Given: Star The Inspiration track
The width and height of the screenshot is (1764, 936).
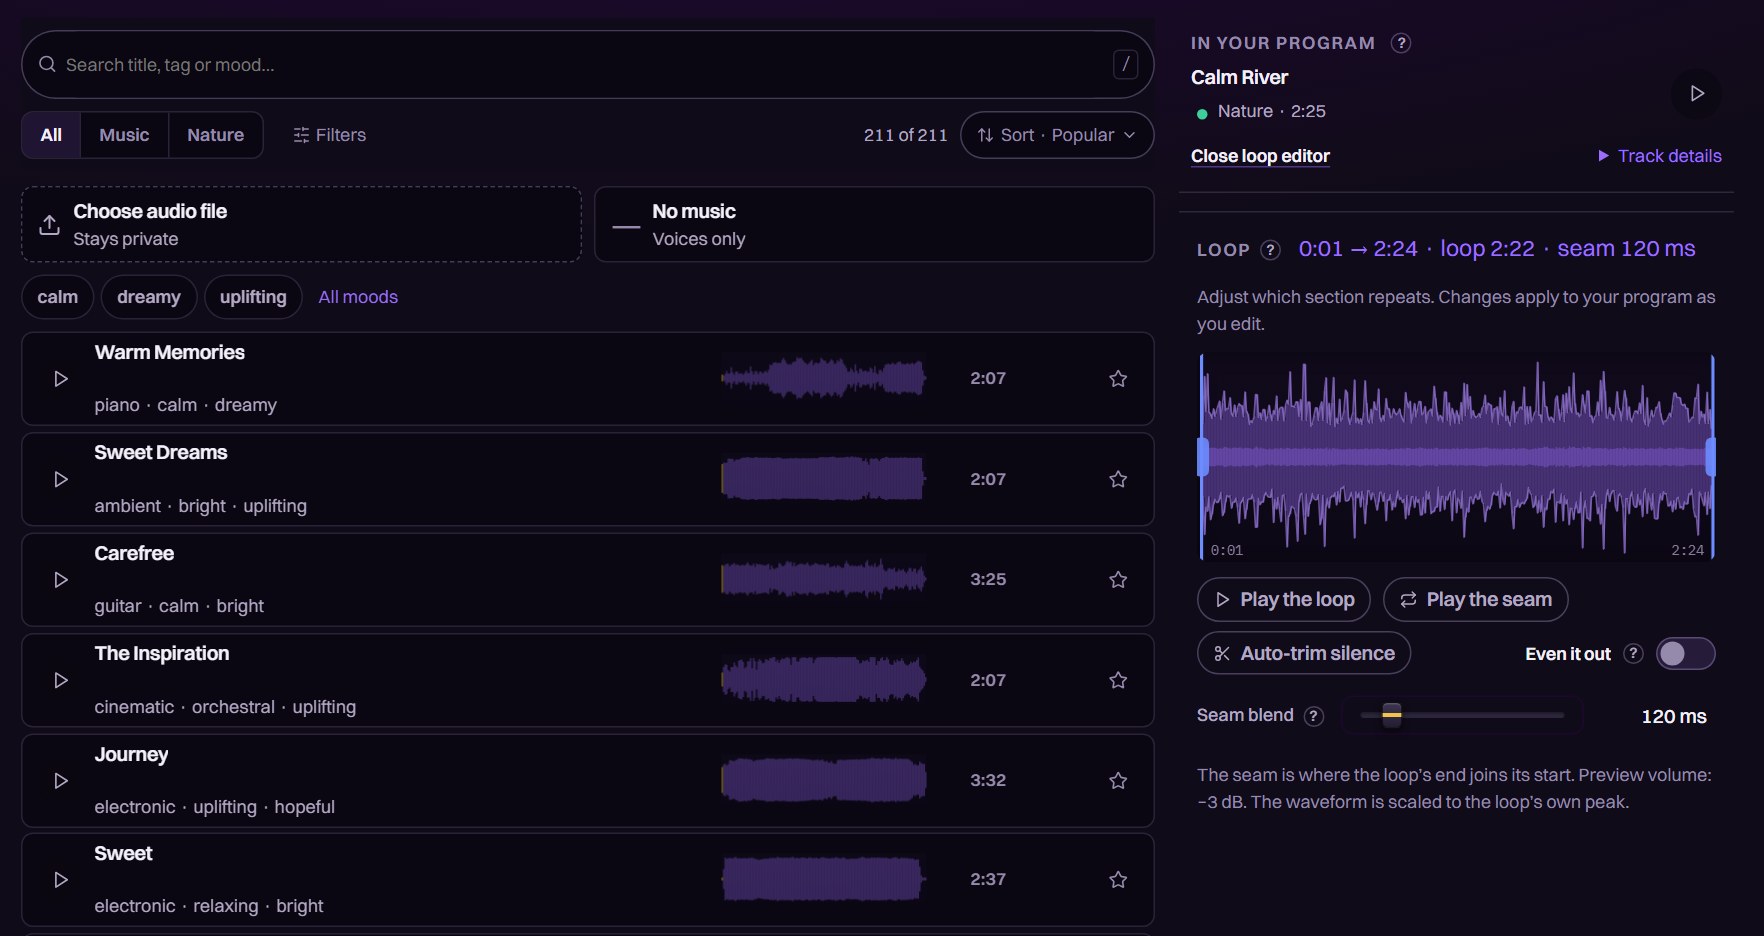Looking at the screenshot, I should click(x=1118, y=680).
